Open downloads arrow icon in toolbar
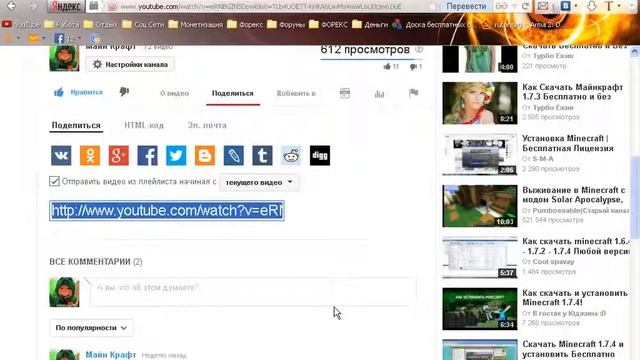Viewport: 640px width, 360px height. (592, 6)
